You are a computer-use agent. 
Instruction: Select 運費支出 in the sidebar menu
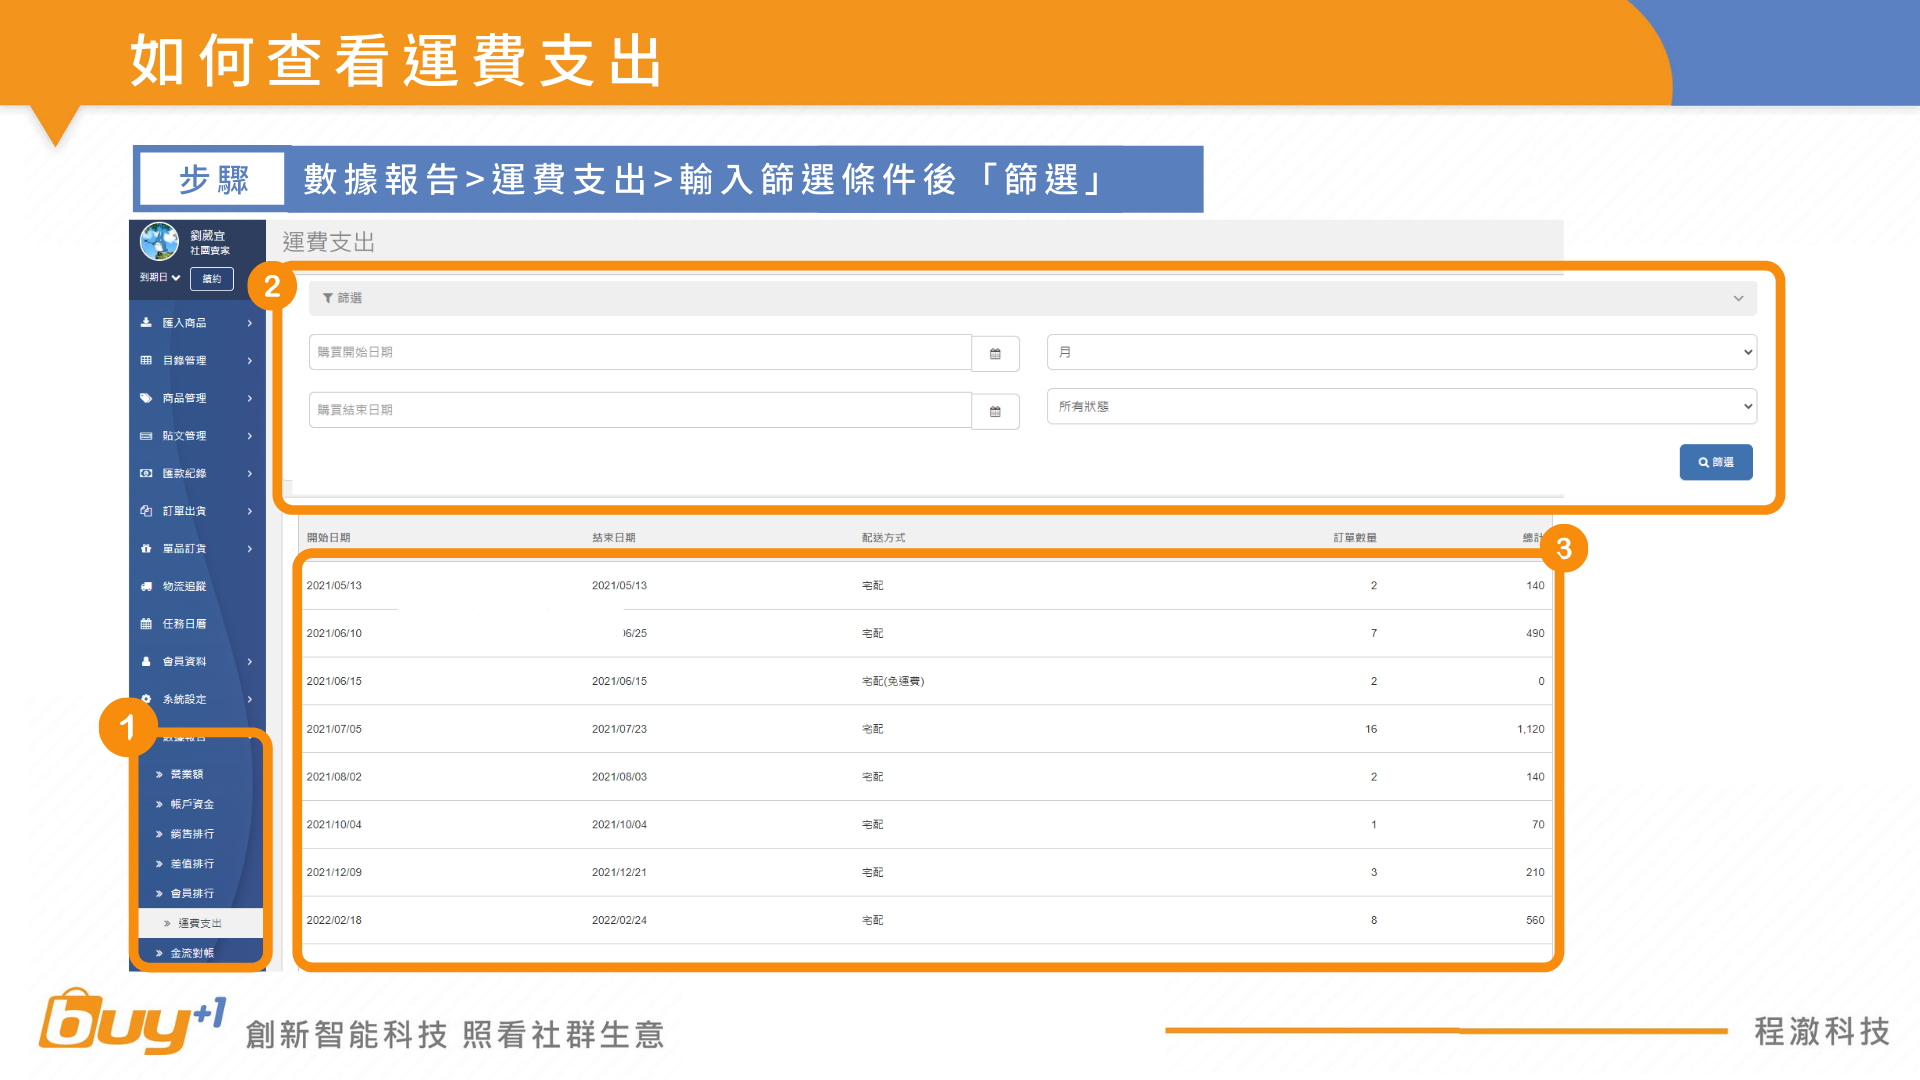click(200, 923)
